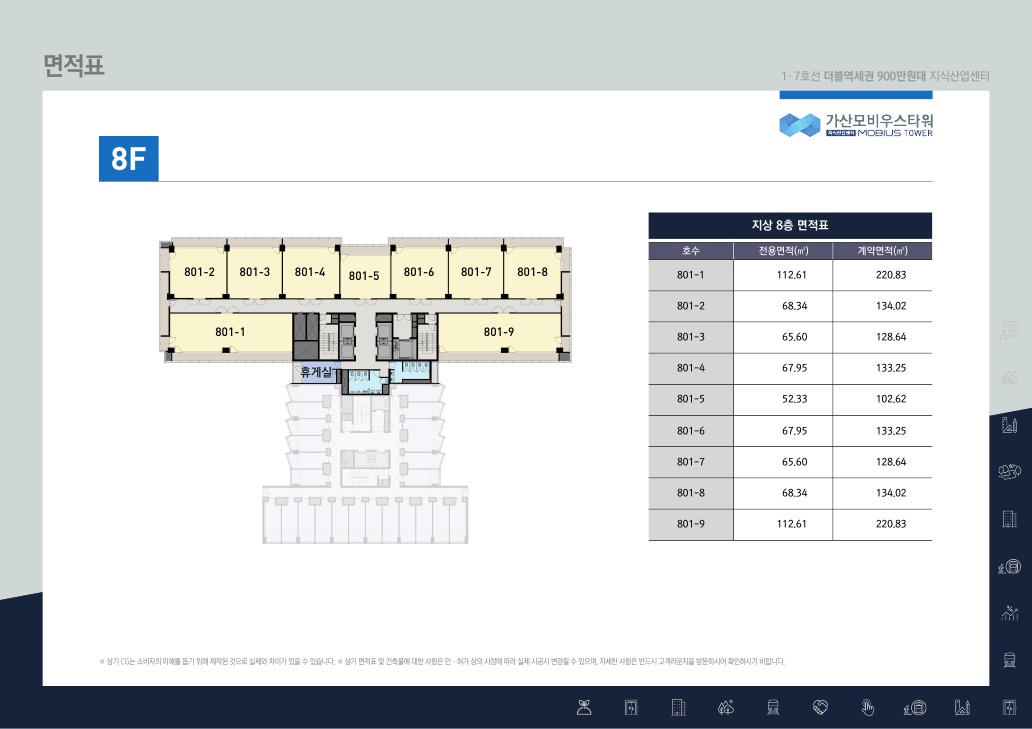This screenshot has height=729, width=1032.
Task: Click the Mobius Tower logo
Action: [x=856, y=124]
